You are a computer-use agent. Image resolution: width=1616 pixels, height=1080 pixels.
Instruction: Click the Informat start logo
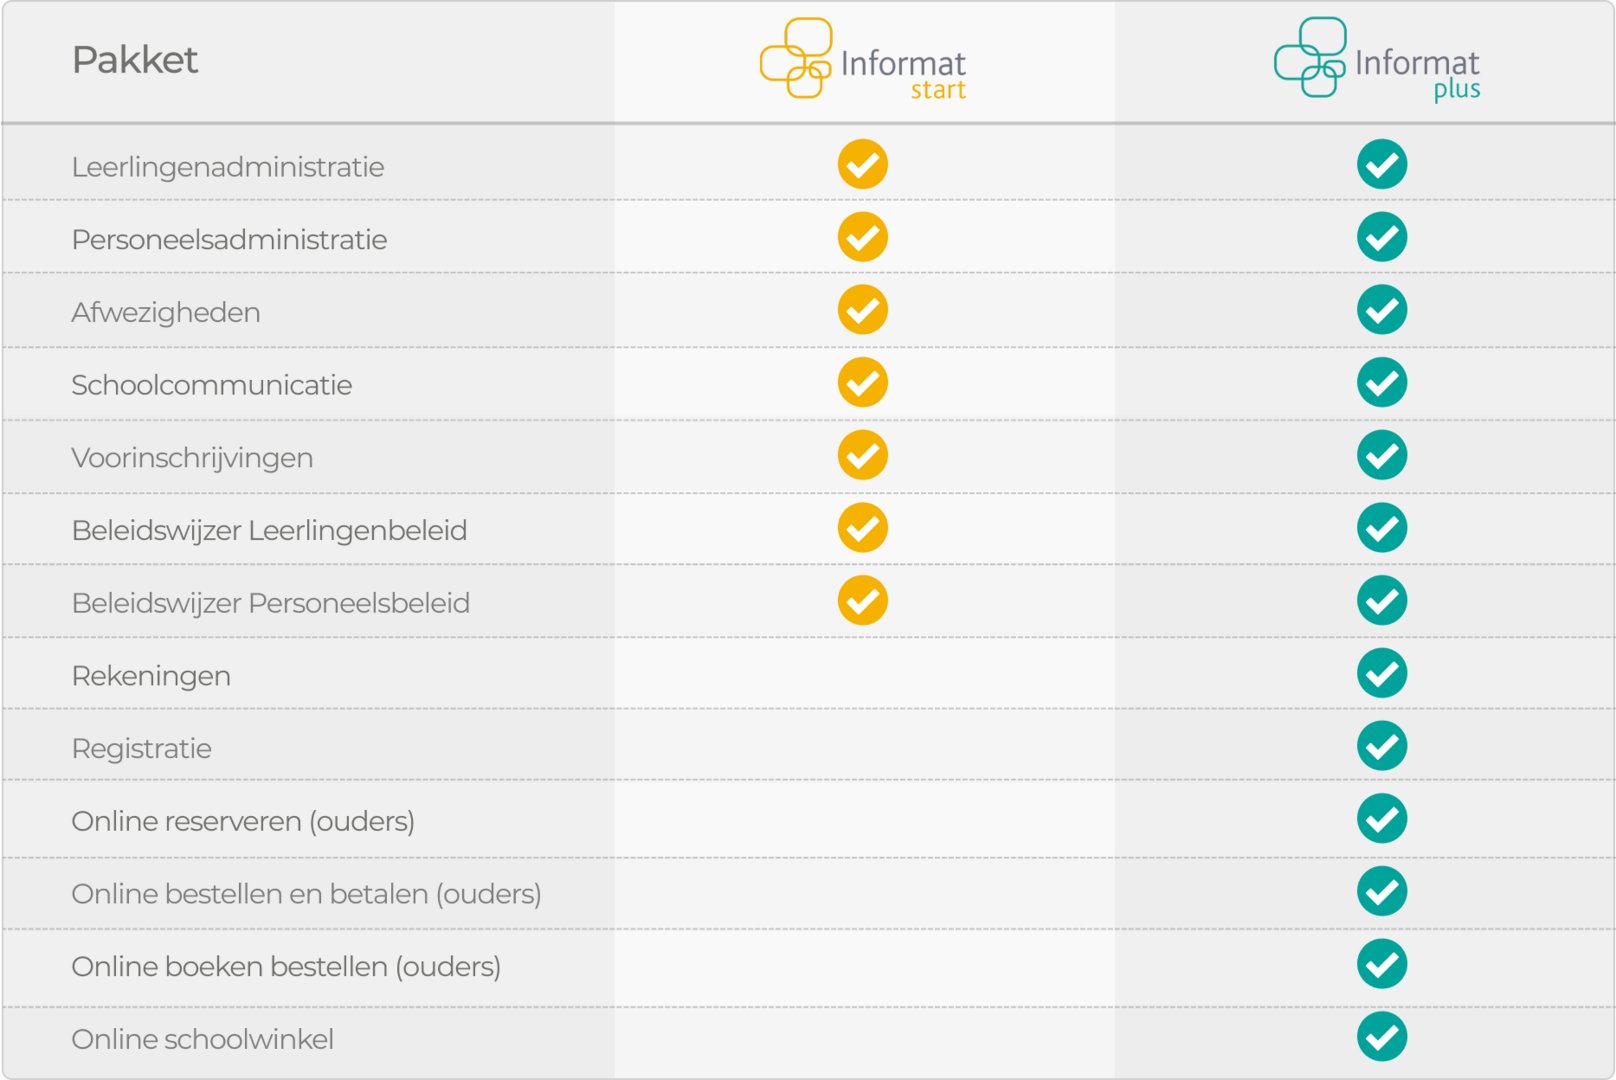[x=863, y=60]
